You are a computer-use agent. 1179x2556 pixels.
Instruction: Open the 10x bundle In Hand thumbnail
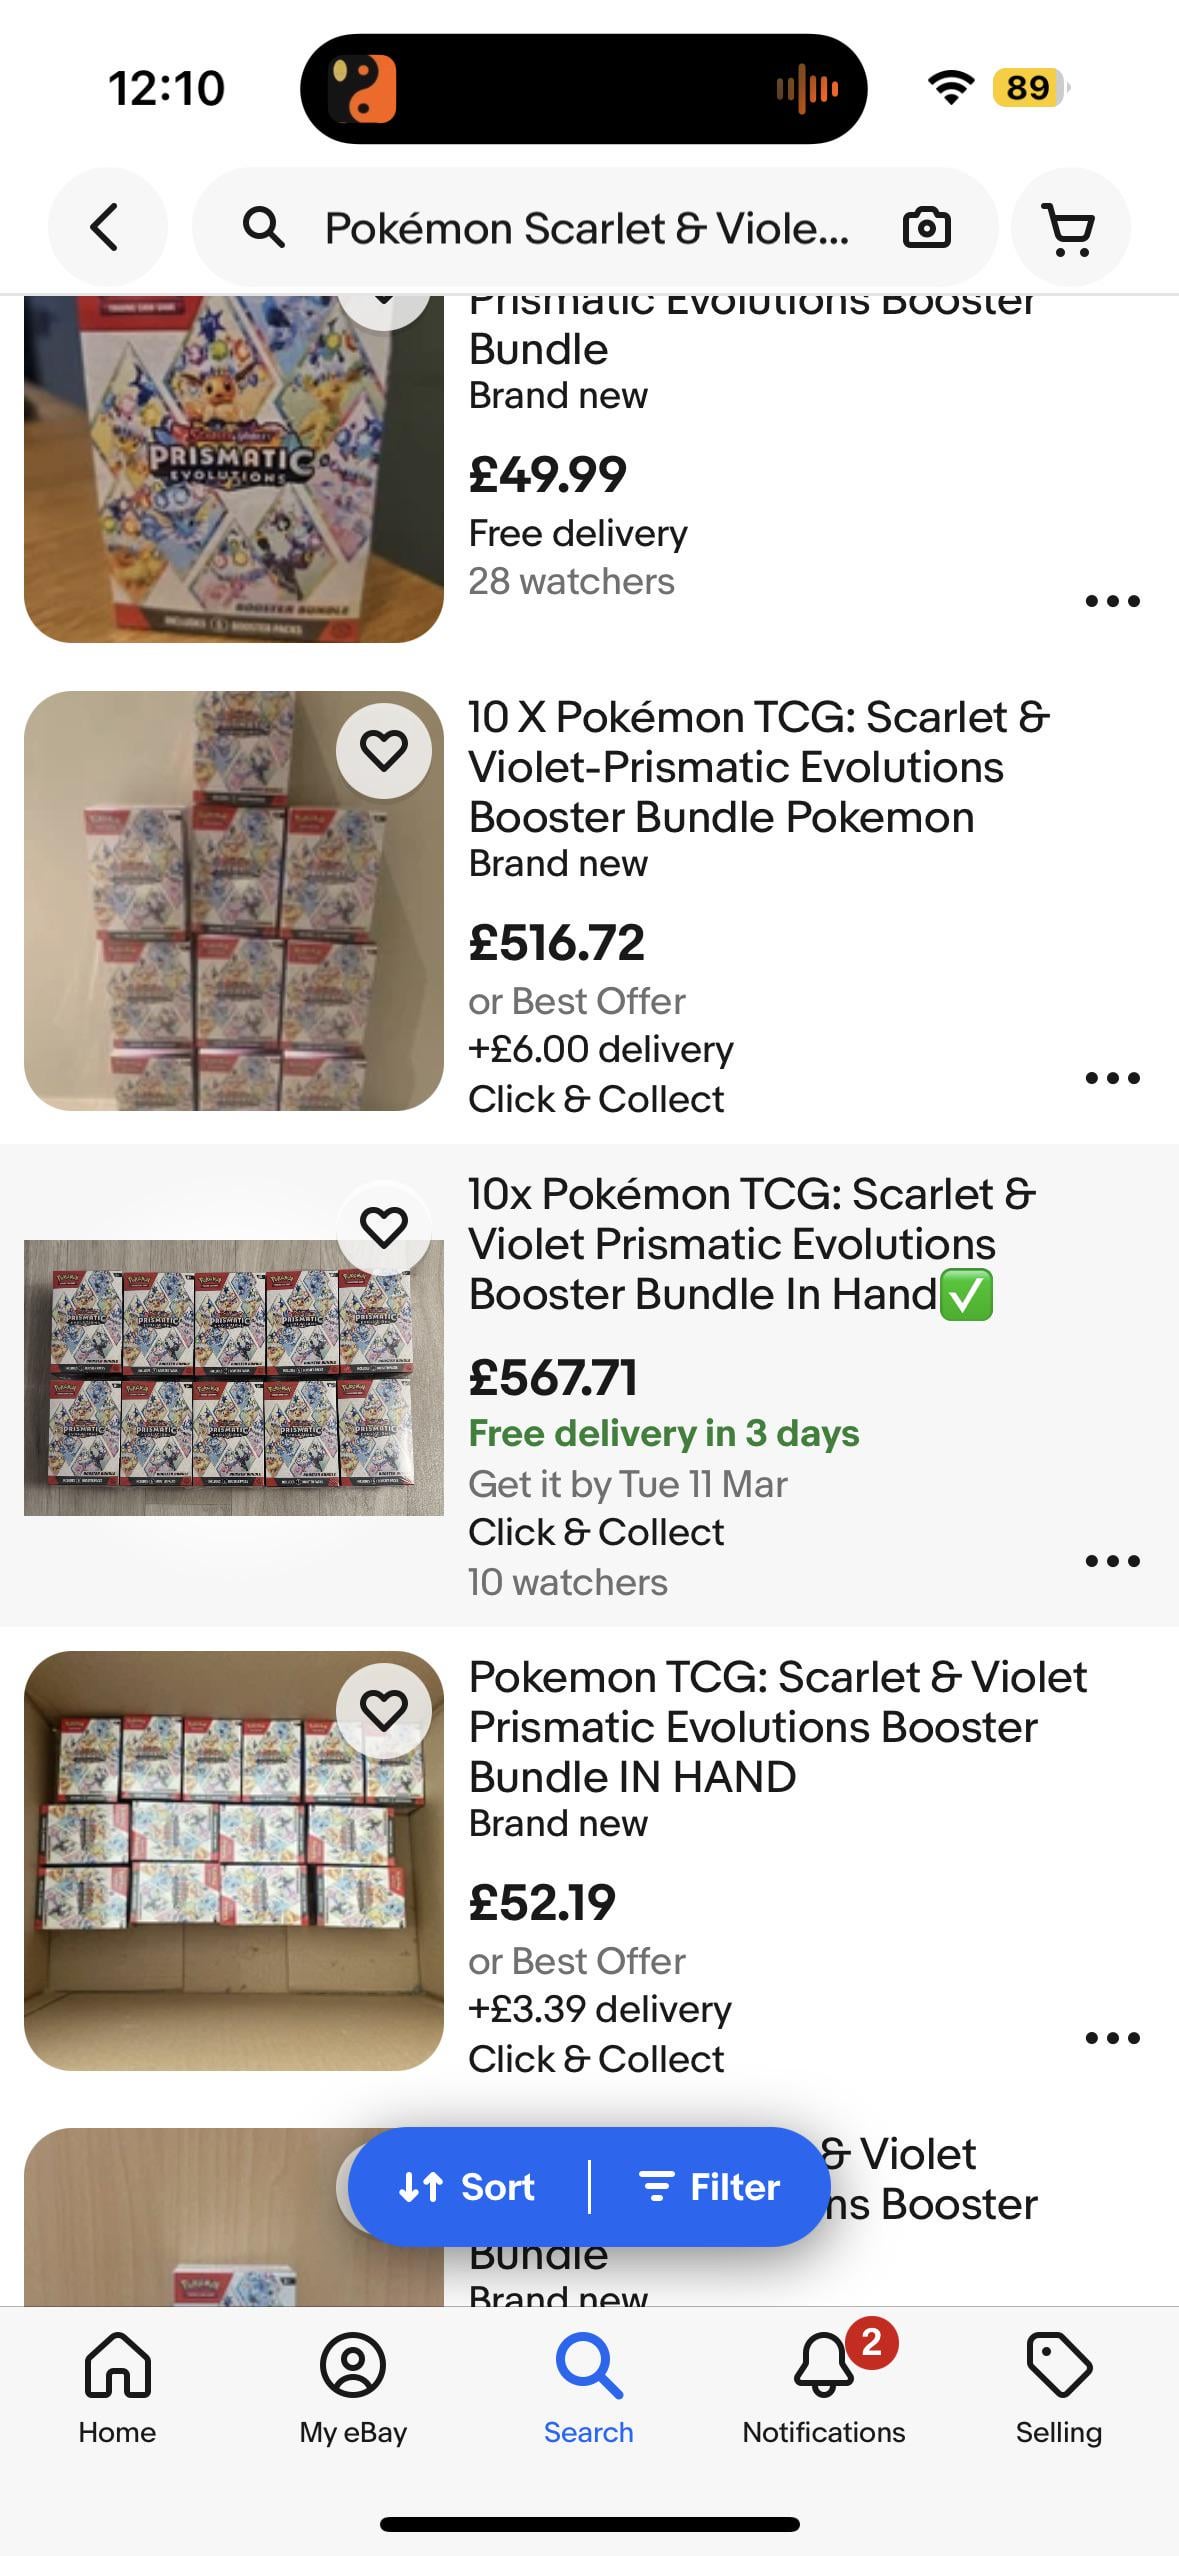pos(234,1378)
